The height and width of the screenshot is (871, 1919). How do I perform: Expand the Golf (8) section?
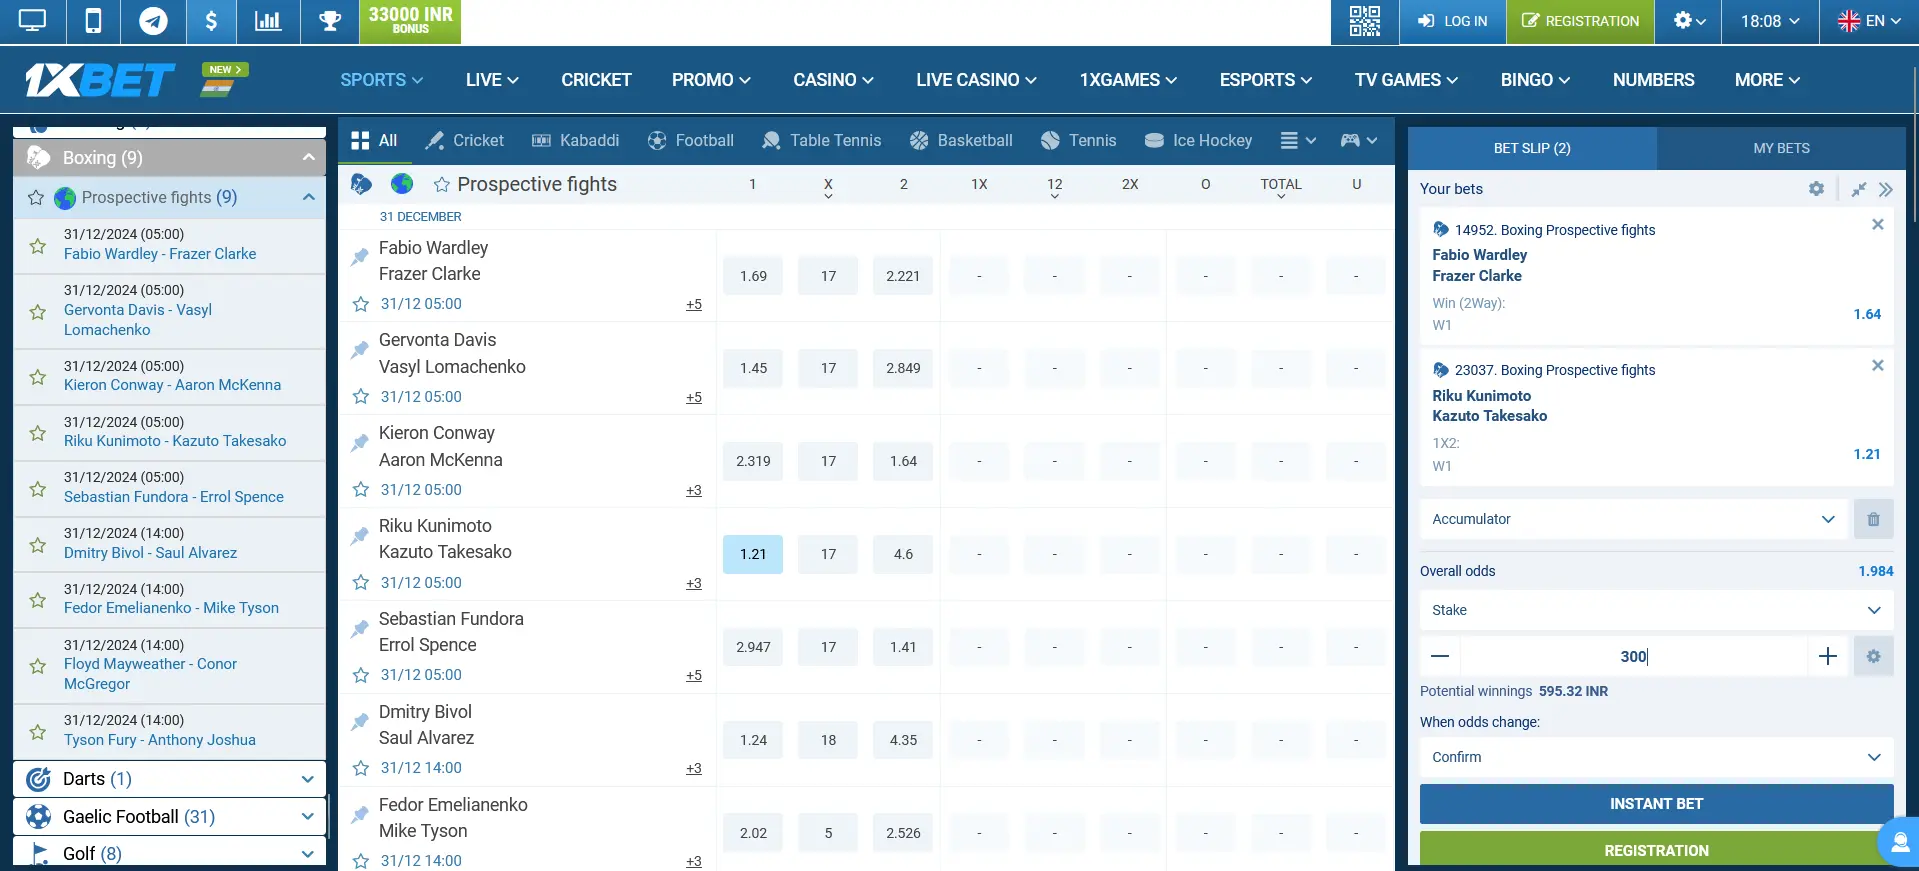pos(307,854)
